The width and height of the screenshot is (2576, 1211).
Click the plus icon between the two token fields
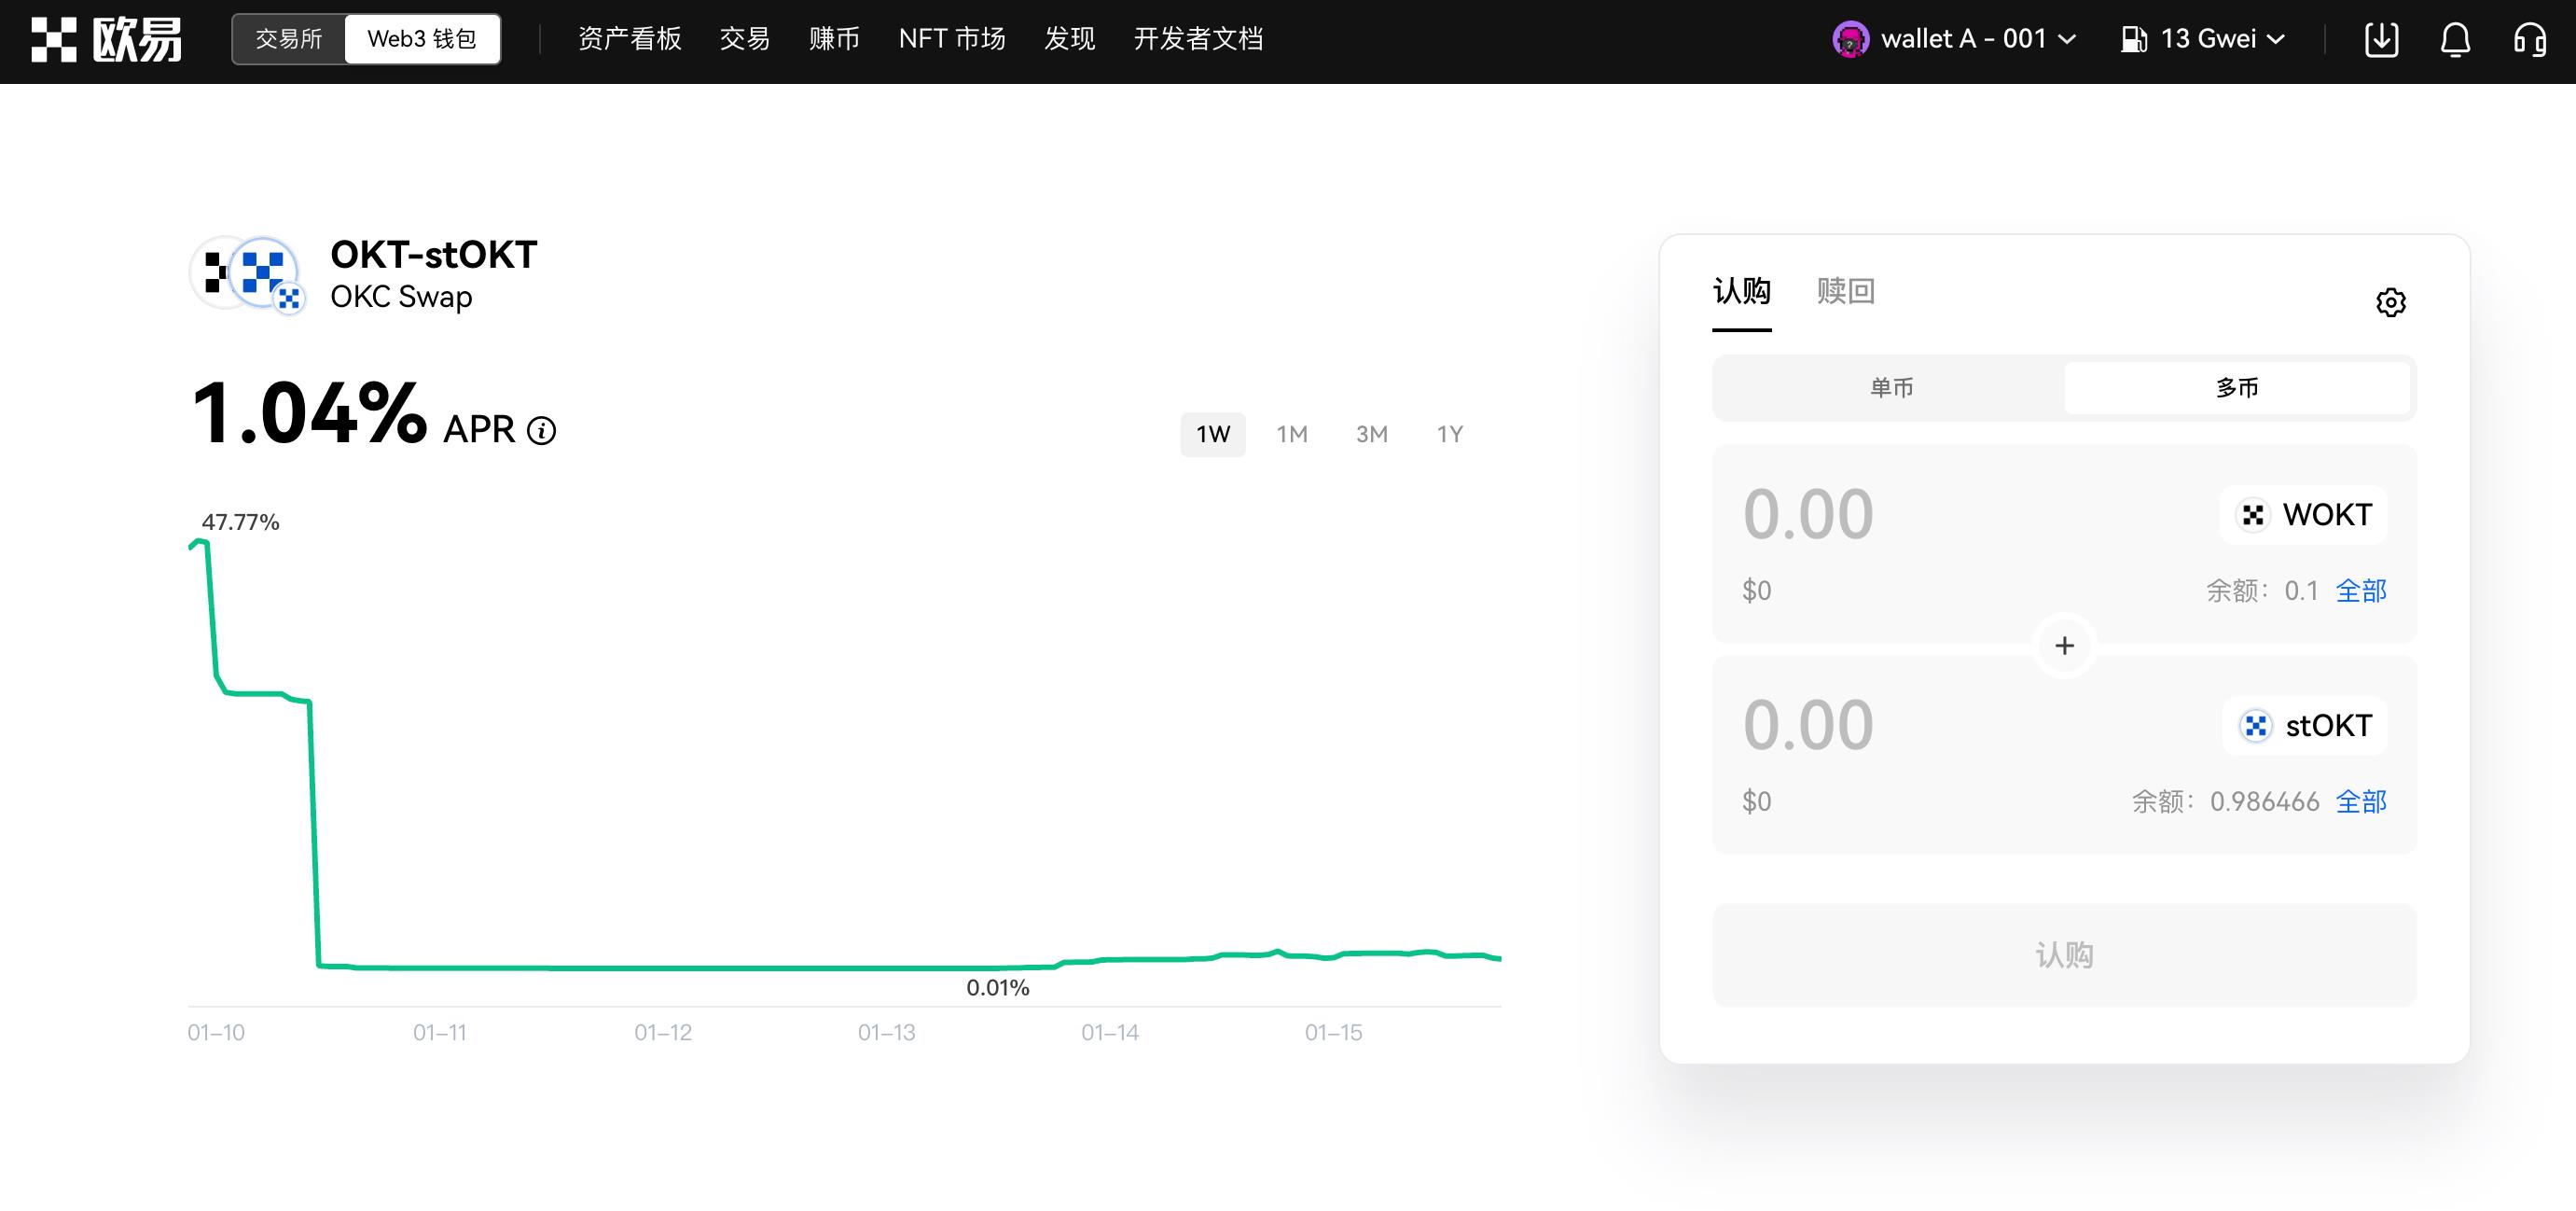(x=2063, y=645)
